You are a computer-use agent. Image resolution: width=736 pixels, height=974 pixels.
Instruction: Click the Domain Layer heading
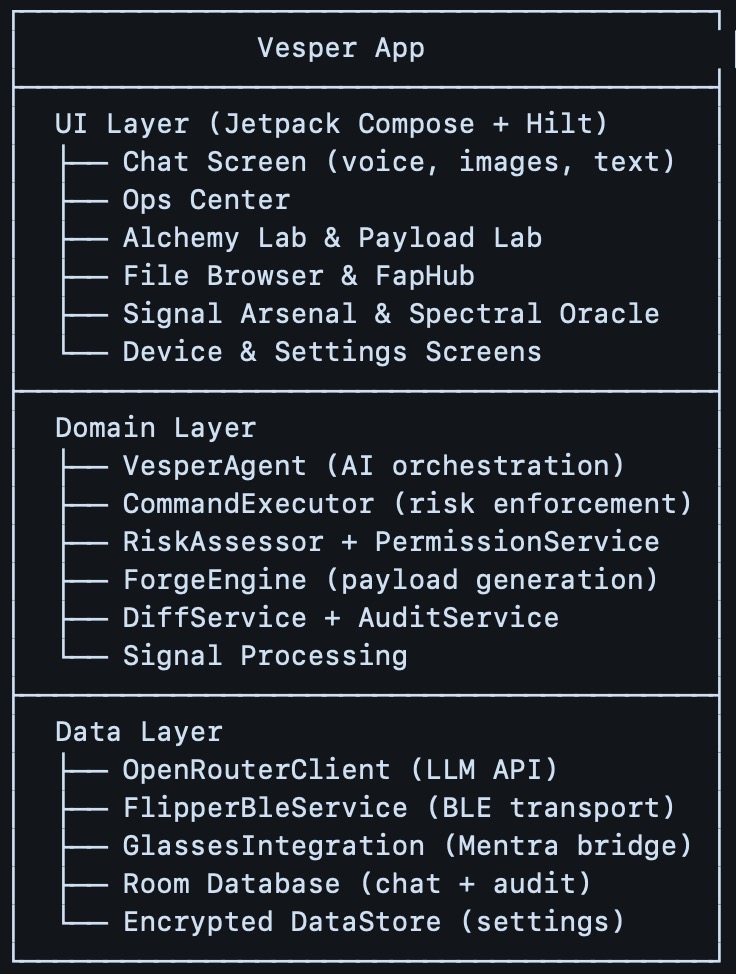(155, 428)
